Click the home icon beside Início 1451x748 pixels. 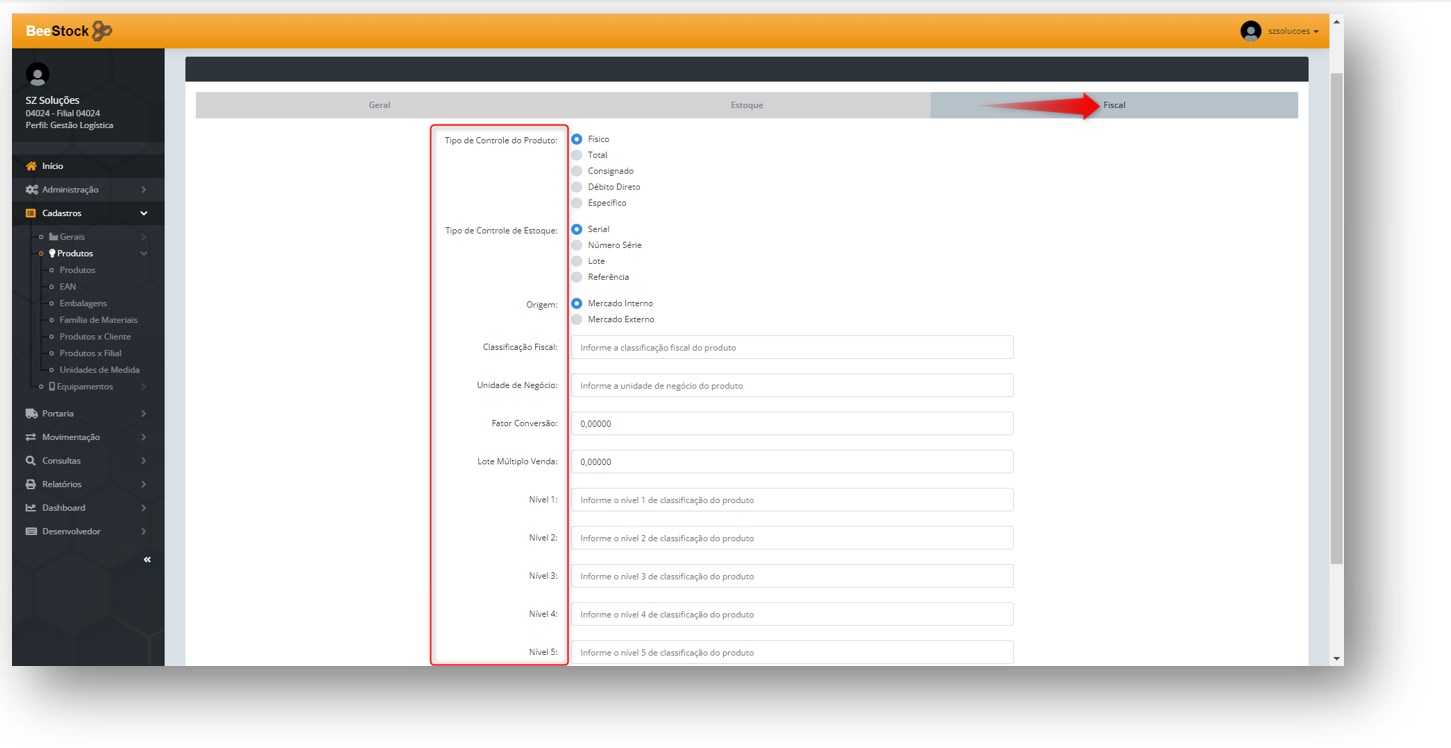[31, 166]
